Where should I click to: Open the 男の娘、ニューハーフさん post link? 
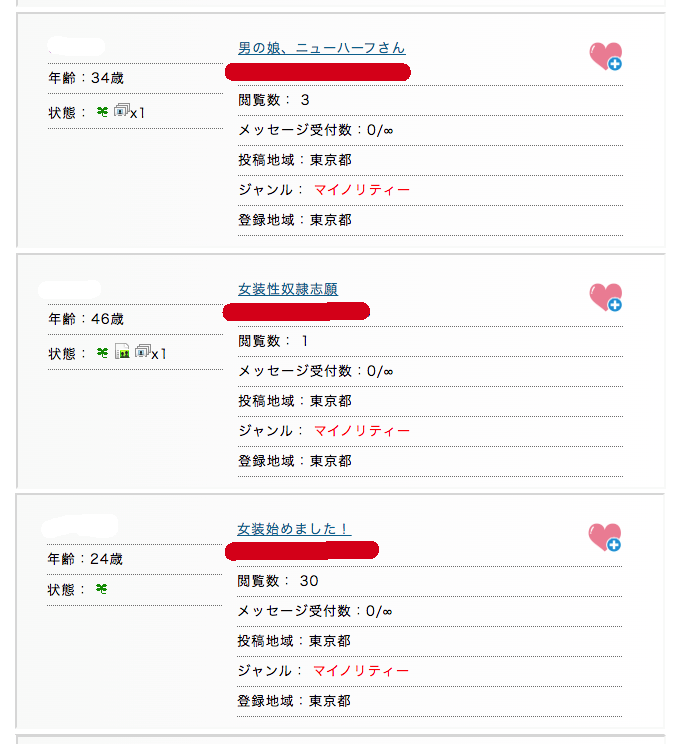point(322,48)
